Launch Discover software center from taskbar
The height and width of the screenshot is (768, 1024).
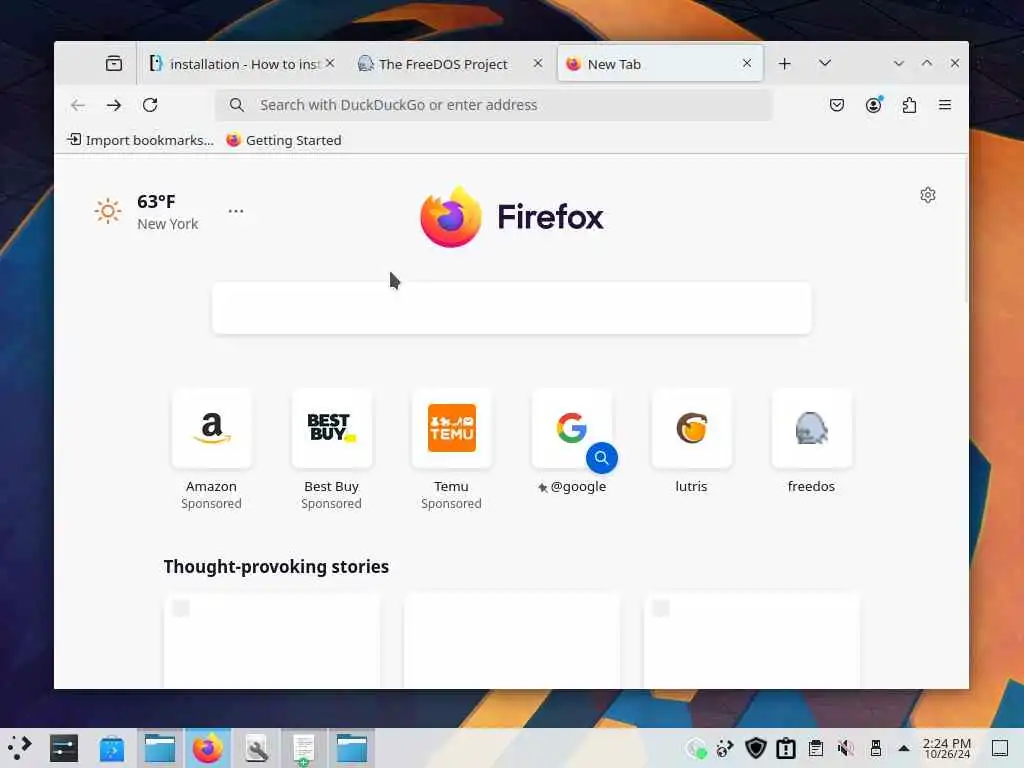[x=112, y=748]
